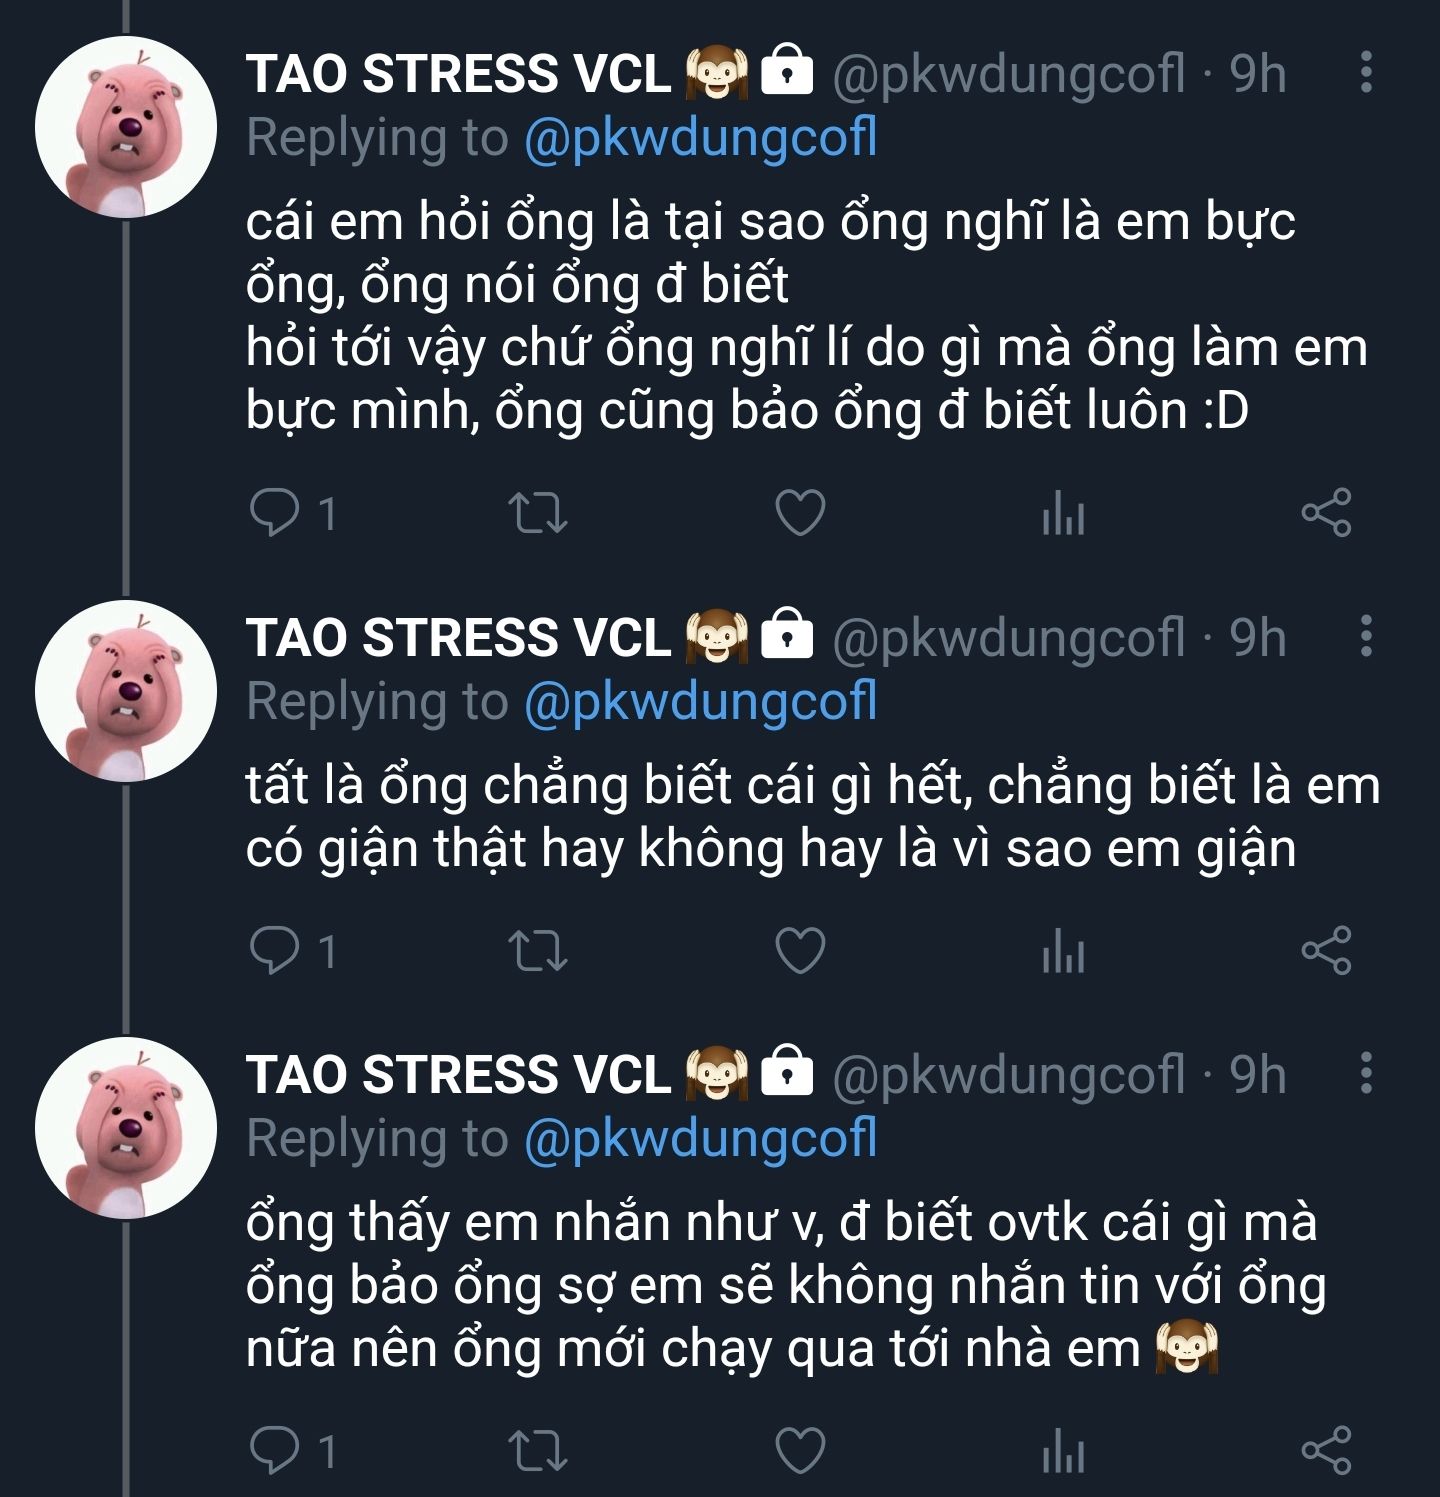1440x1497 pixels.
Task: Retweet the second tweet about 'giận thật'
Action: pos(538,950)
